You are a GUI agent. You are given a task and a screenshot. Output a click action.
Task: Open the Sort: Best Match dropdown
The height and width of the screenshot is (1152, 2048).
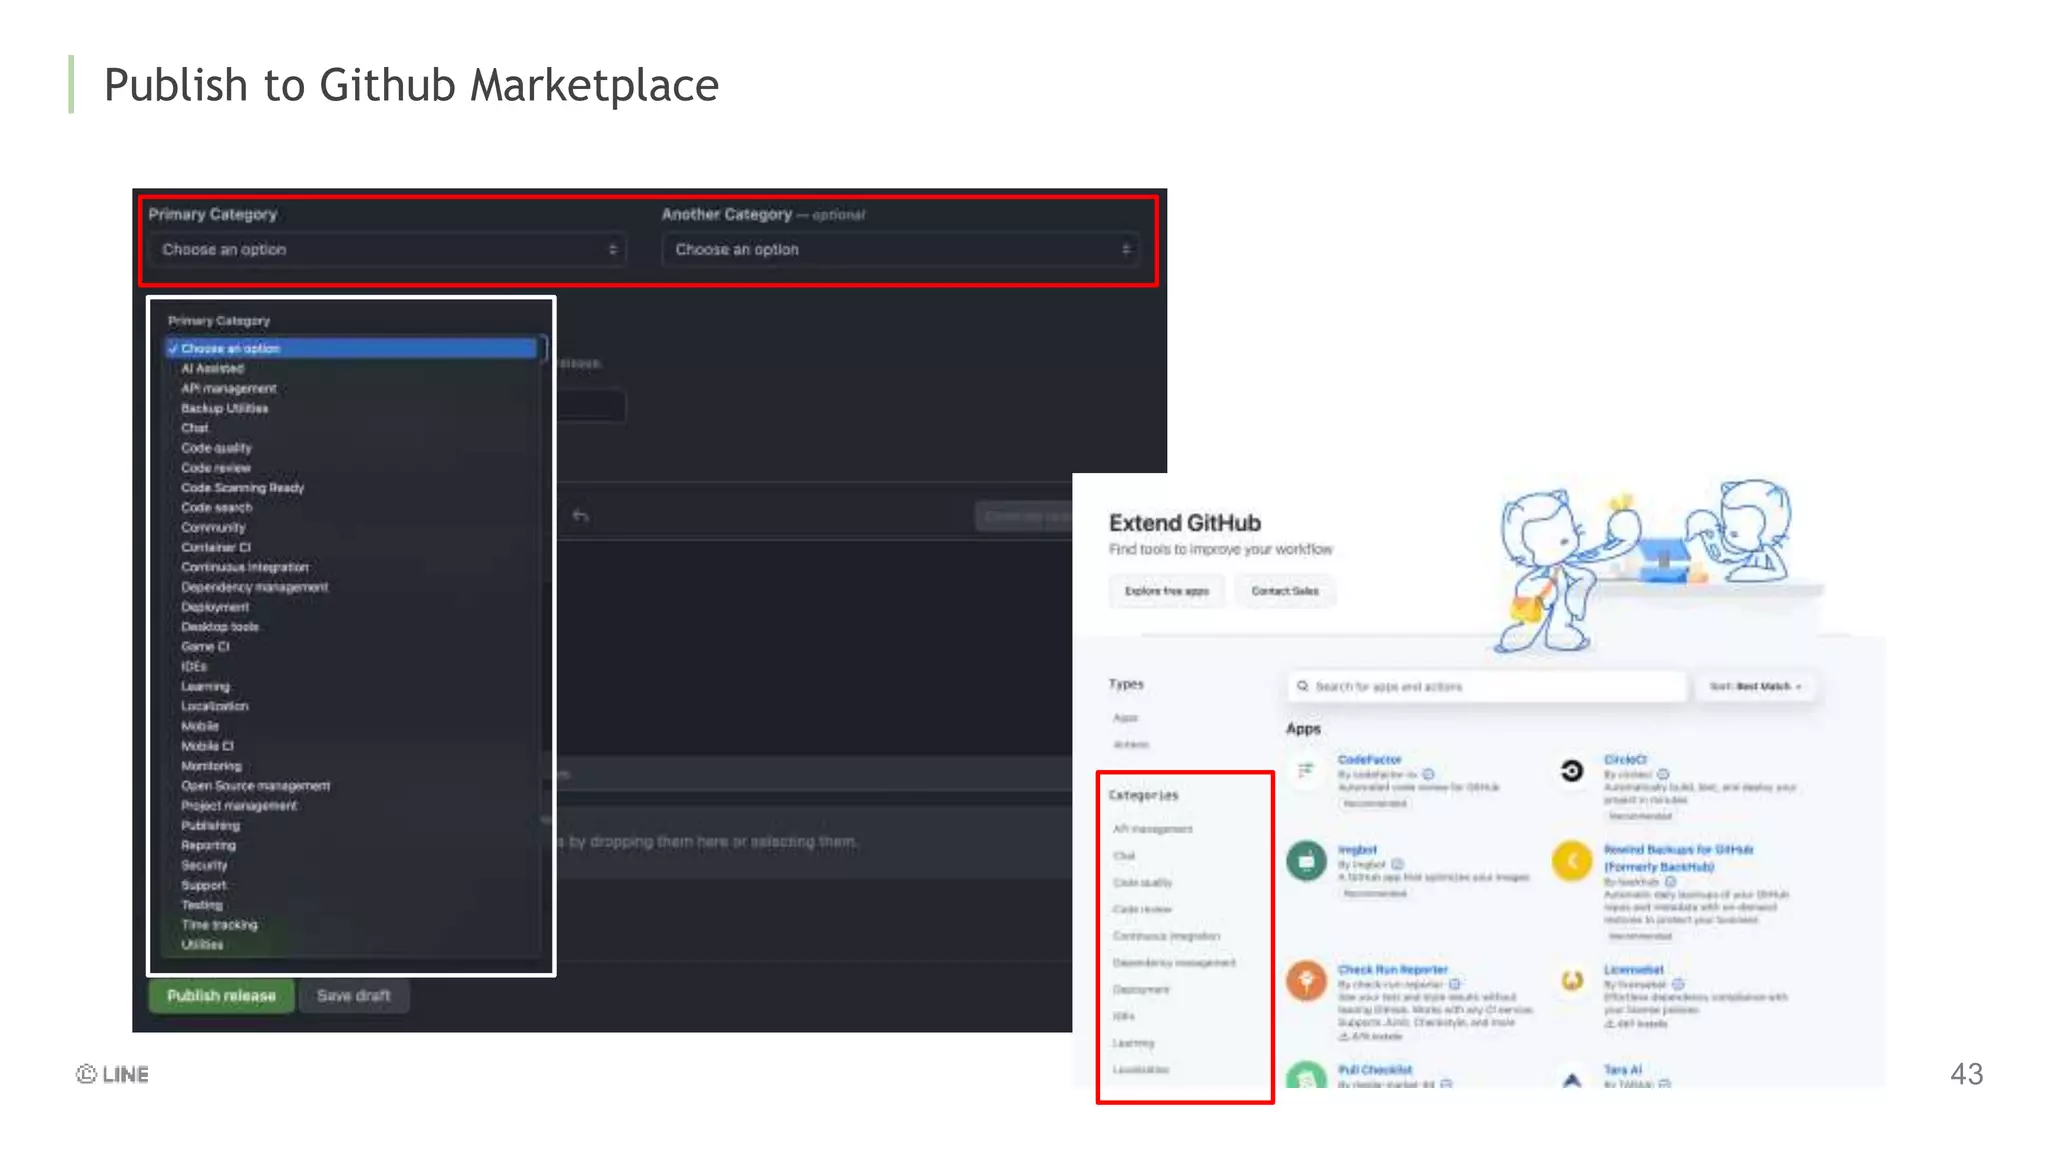pos(1755,686)
